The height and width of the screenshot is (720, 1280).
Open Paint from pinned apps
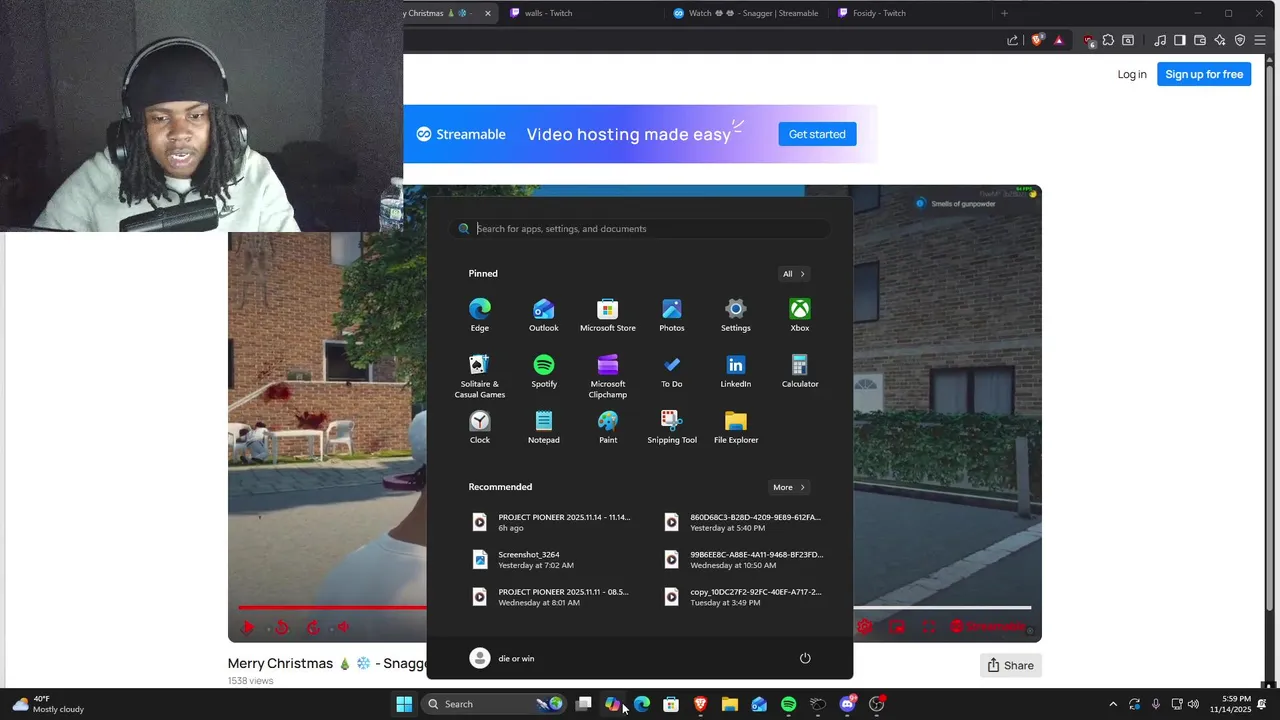click(x=608, y=427)
